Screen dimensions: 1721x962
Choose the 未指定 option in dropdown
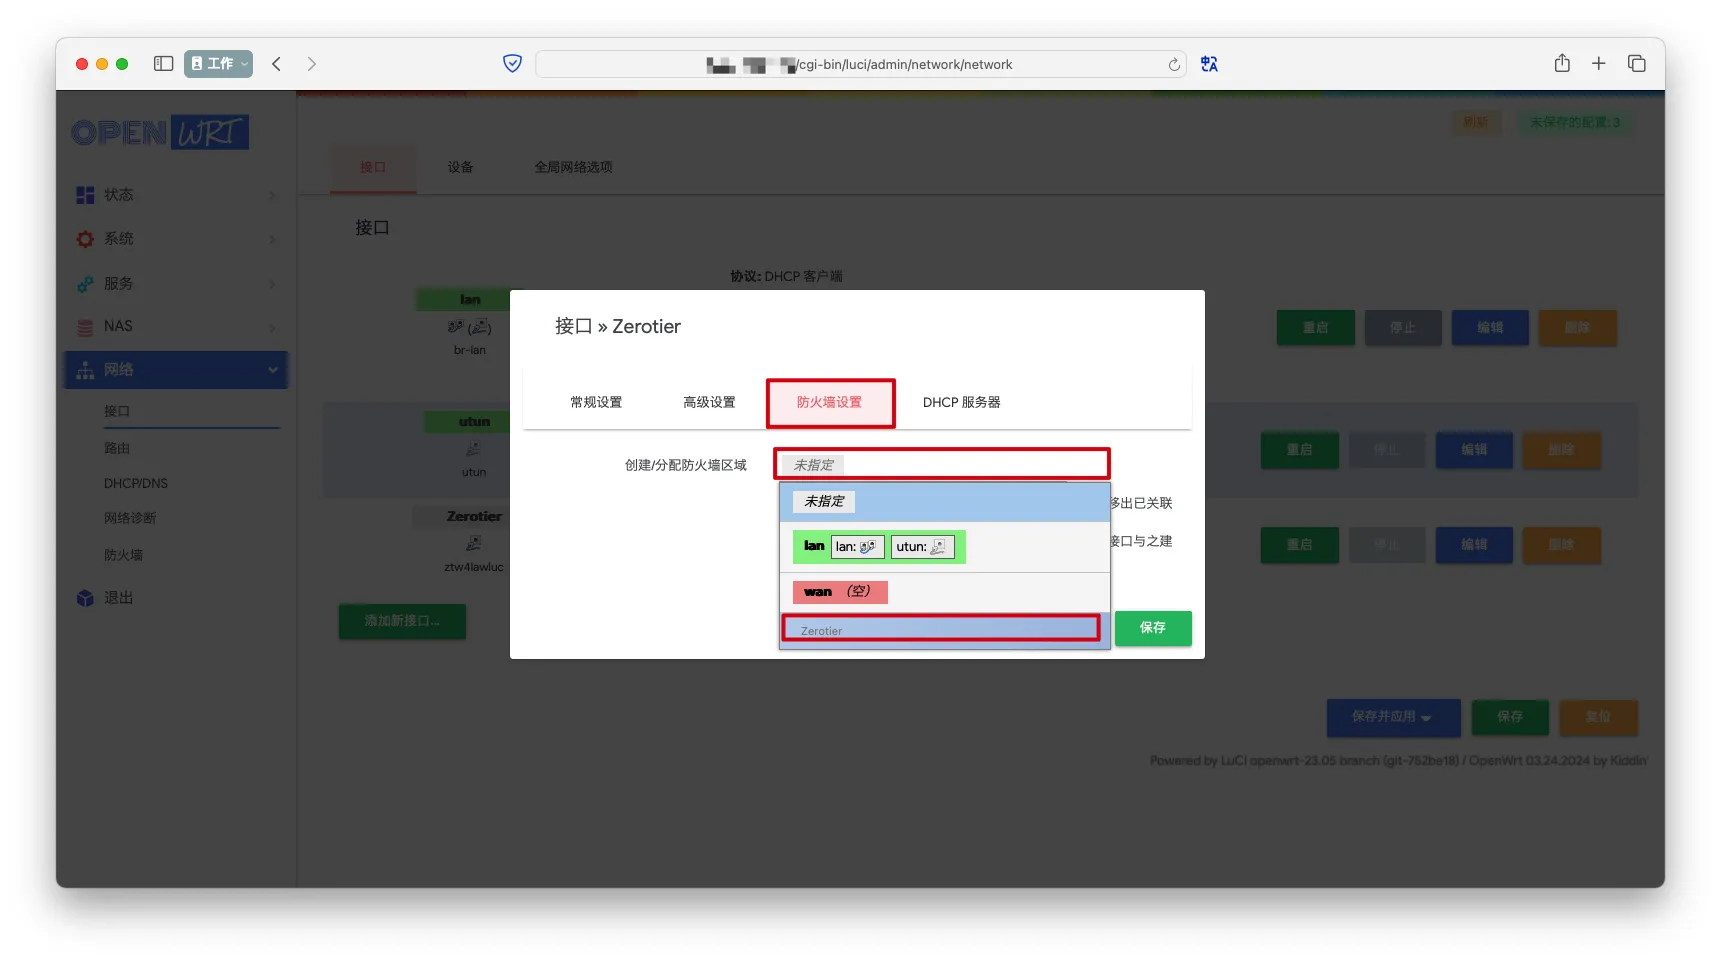(x=824, y=502)
